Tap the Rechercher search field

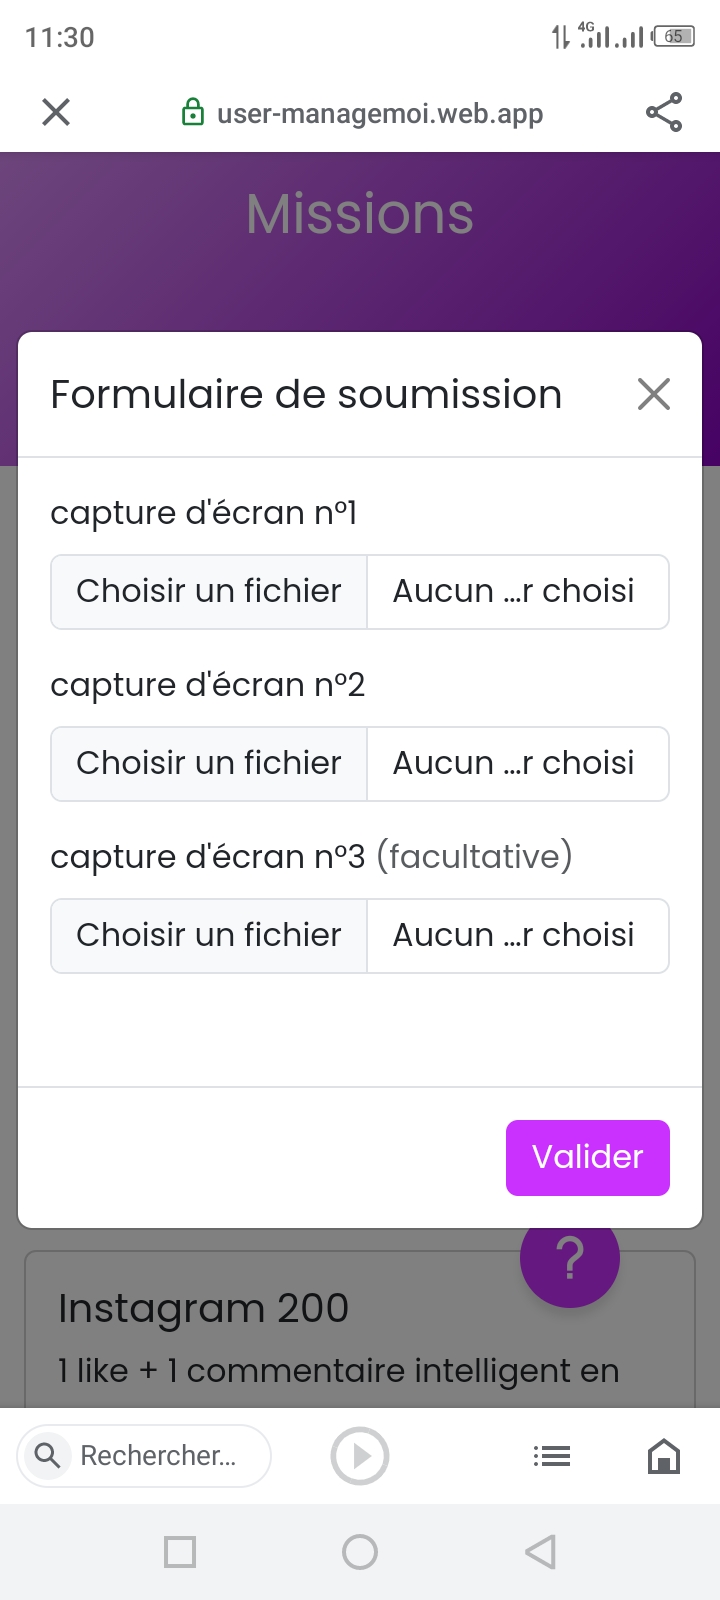(158, 1456)
